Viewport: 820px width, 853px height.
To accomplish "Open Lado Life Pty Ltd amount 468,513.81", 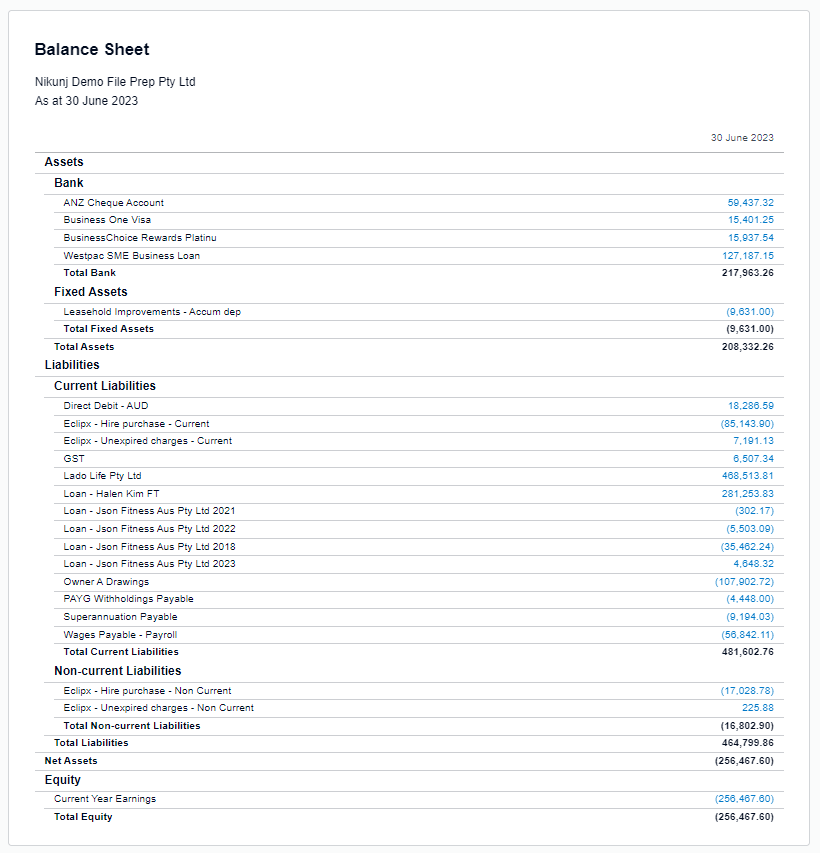I will [x=748, y=475].
